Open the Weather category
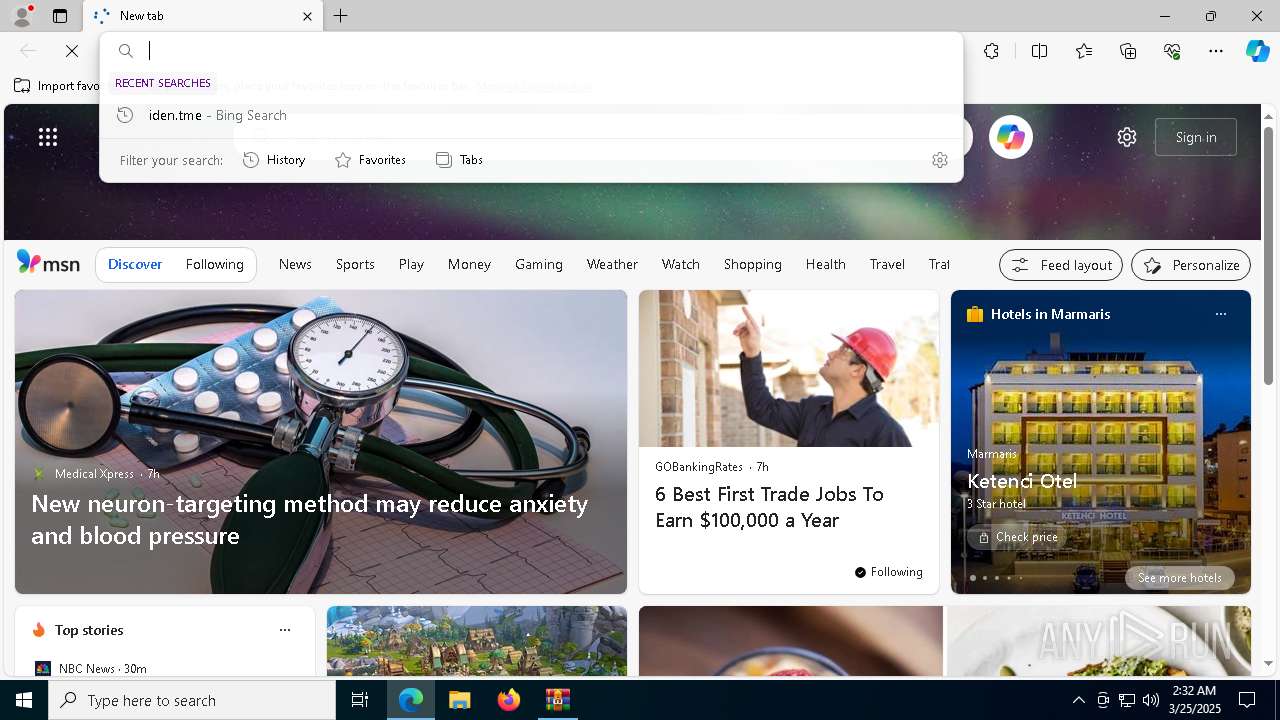 (x=612, y=264)
